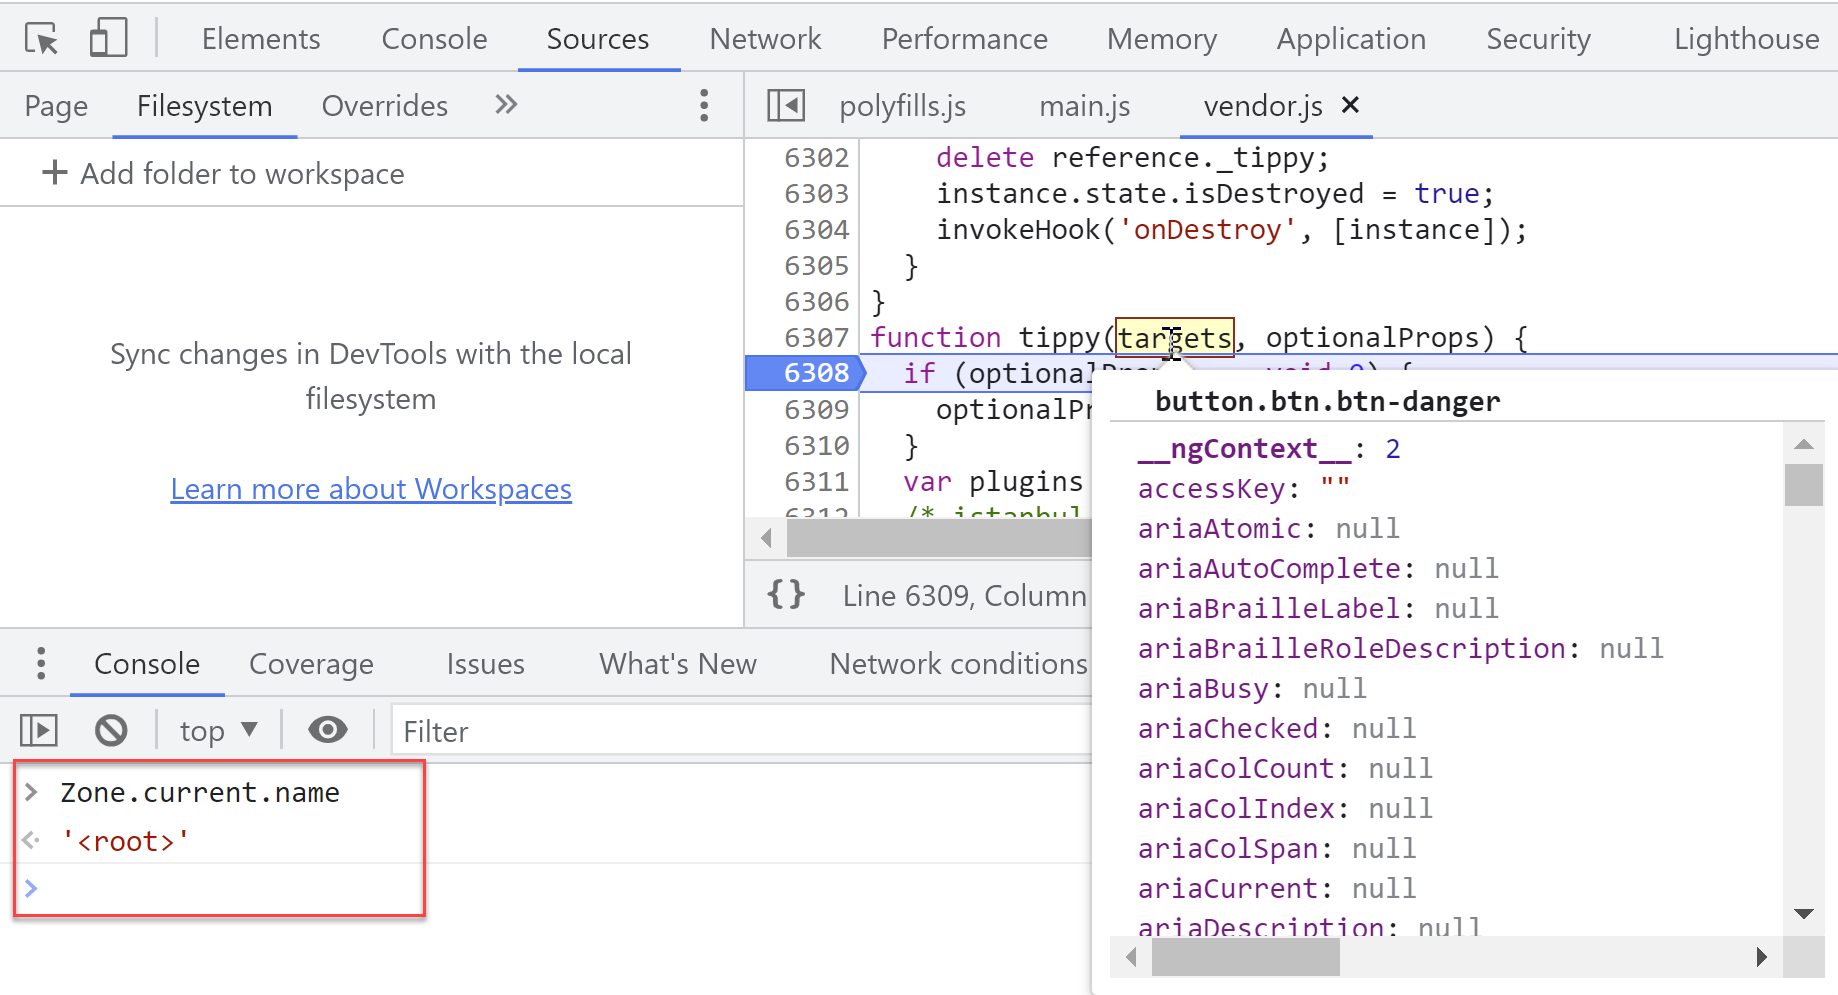This screenshot has width=1838, height=995.
Task: Focus the console Filter field
Action: tap(741, 731)
